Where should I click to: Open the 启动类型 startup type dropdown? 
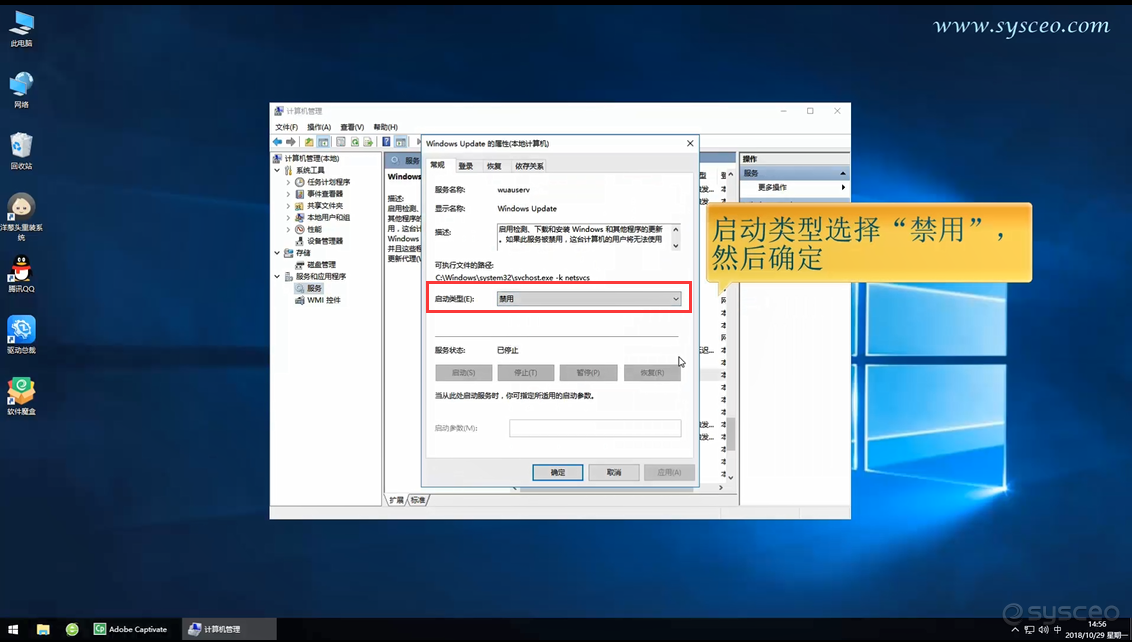[x=589, y=298]
